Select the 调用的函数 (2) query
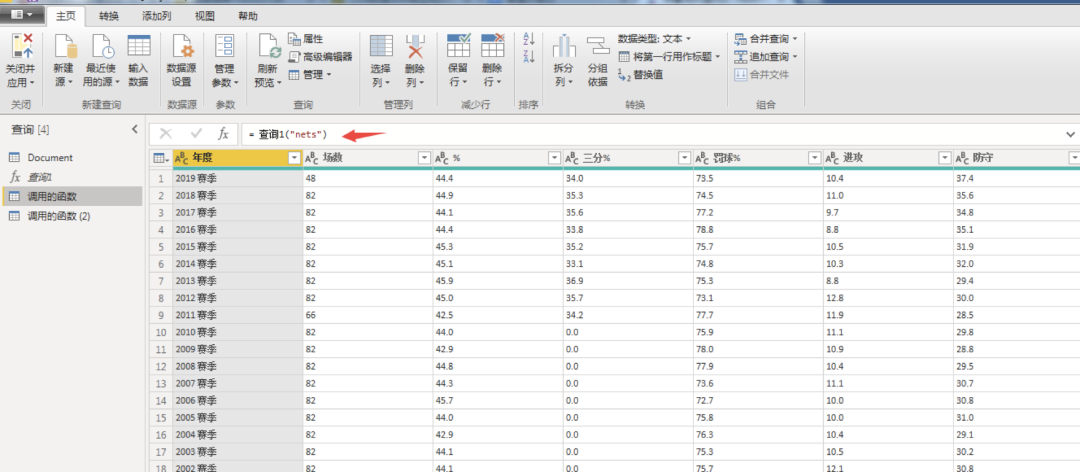Viewport: 1080px width, 472px height. (x=72, y=216)
